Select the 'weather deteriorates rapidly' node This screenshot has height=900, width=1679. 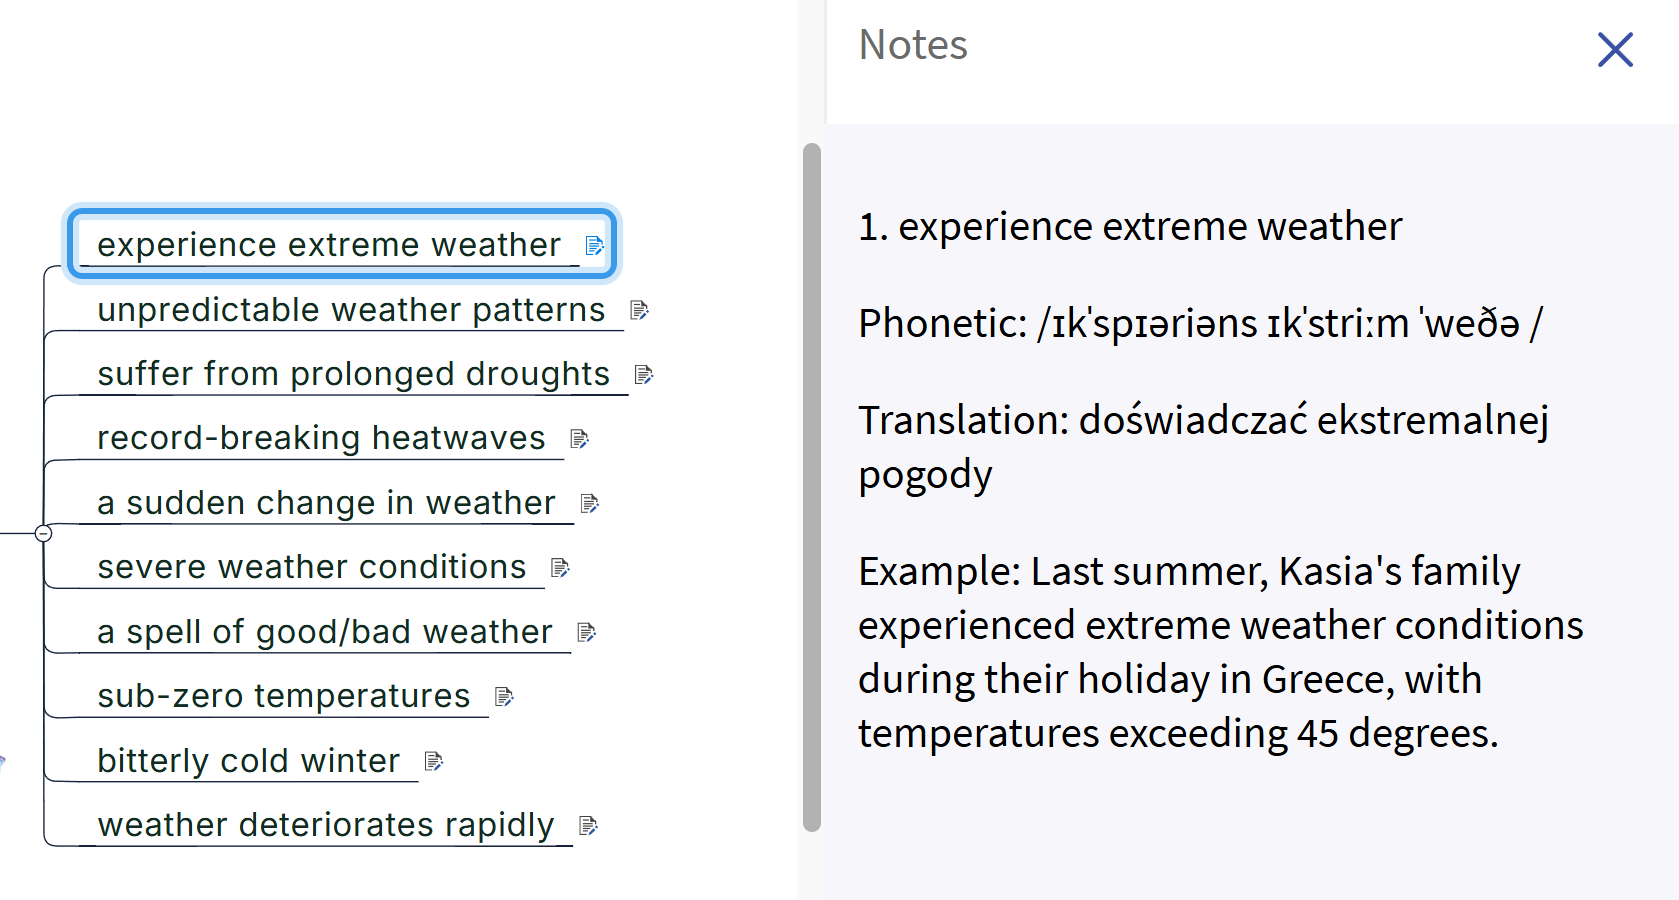[x=325, y=825]
